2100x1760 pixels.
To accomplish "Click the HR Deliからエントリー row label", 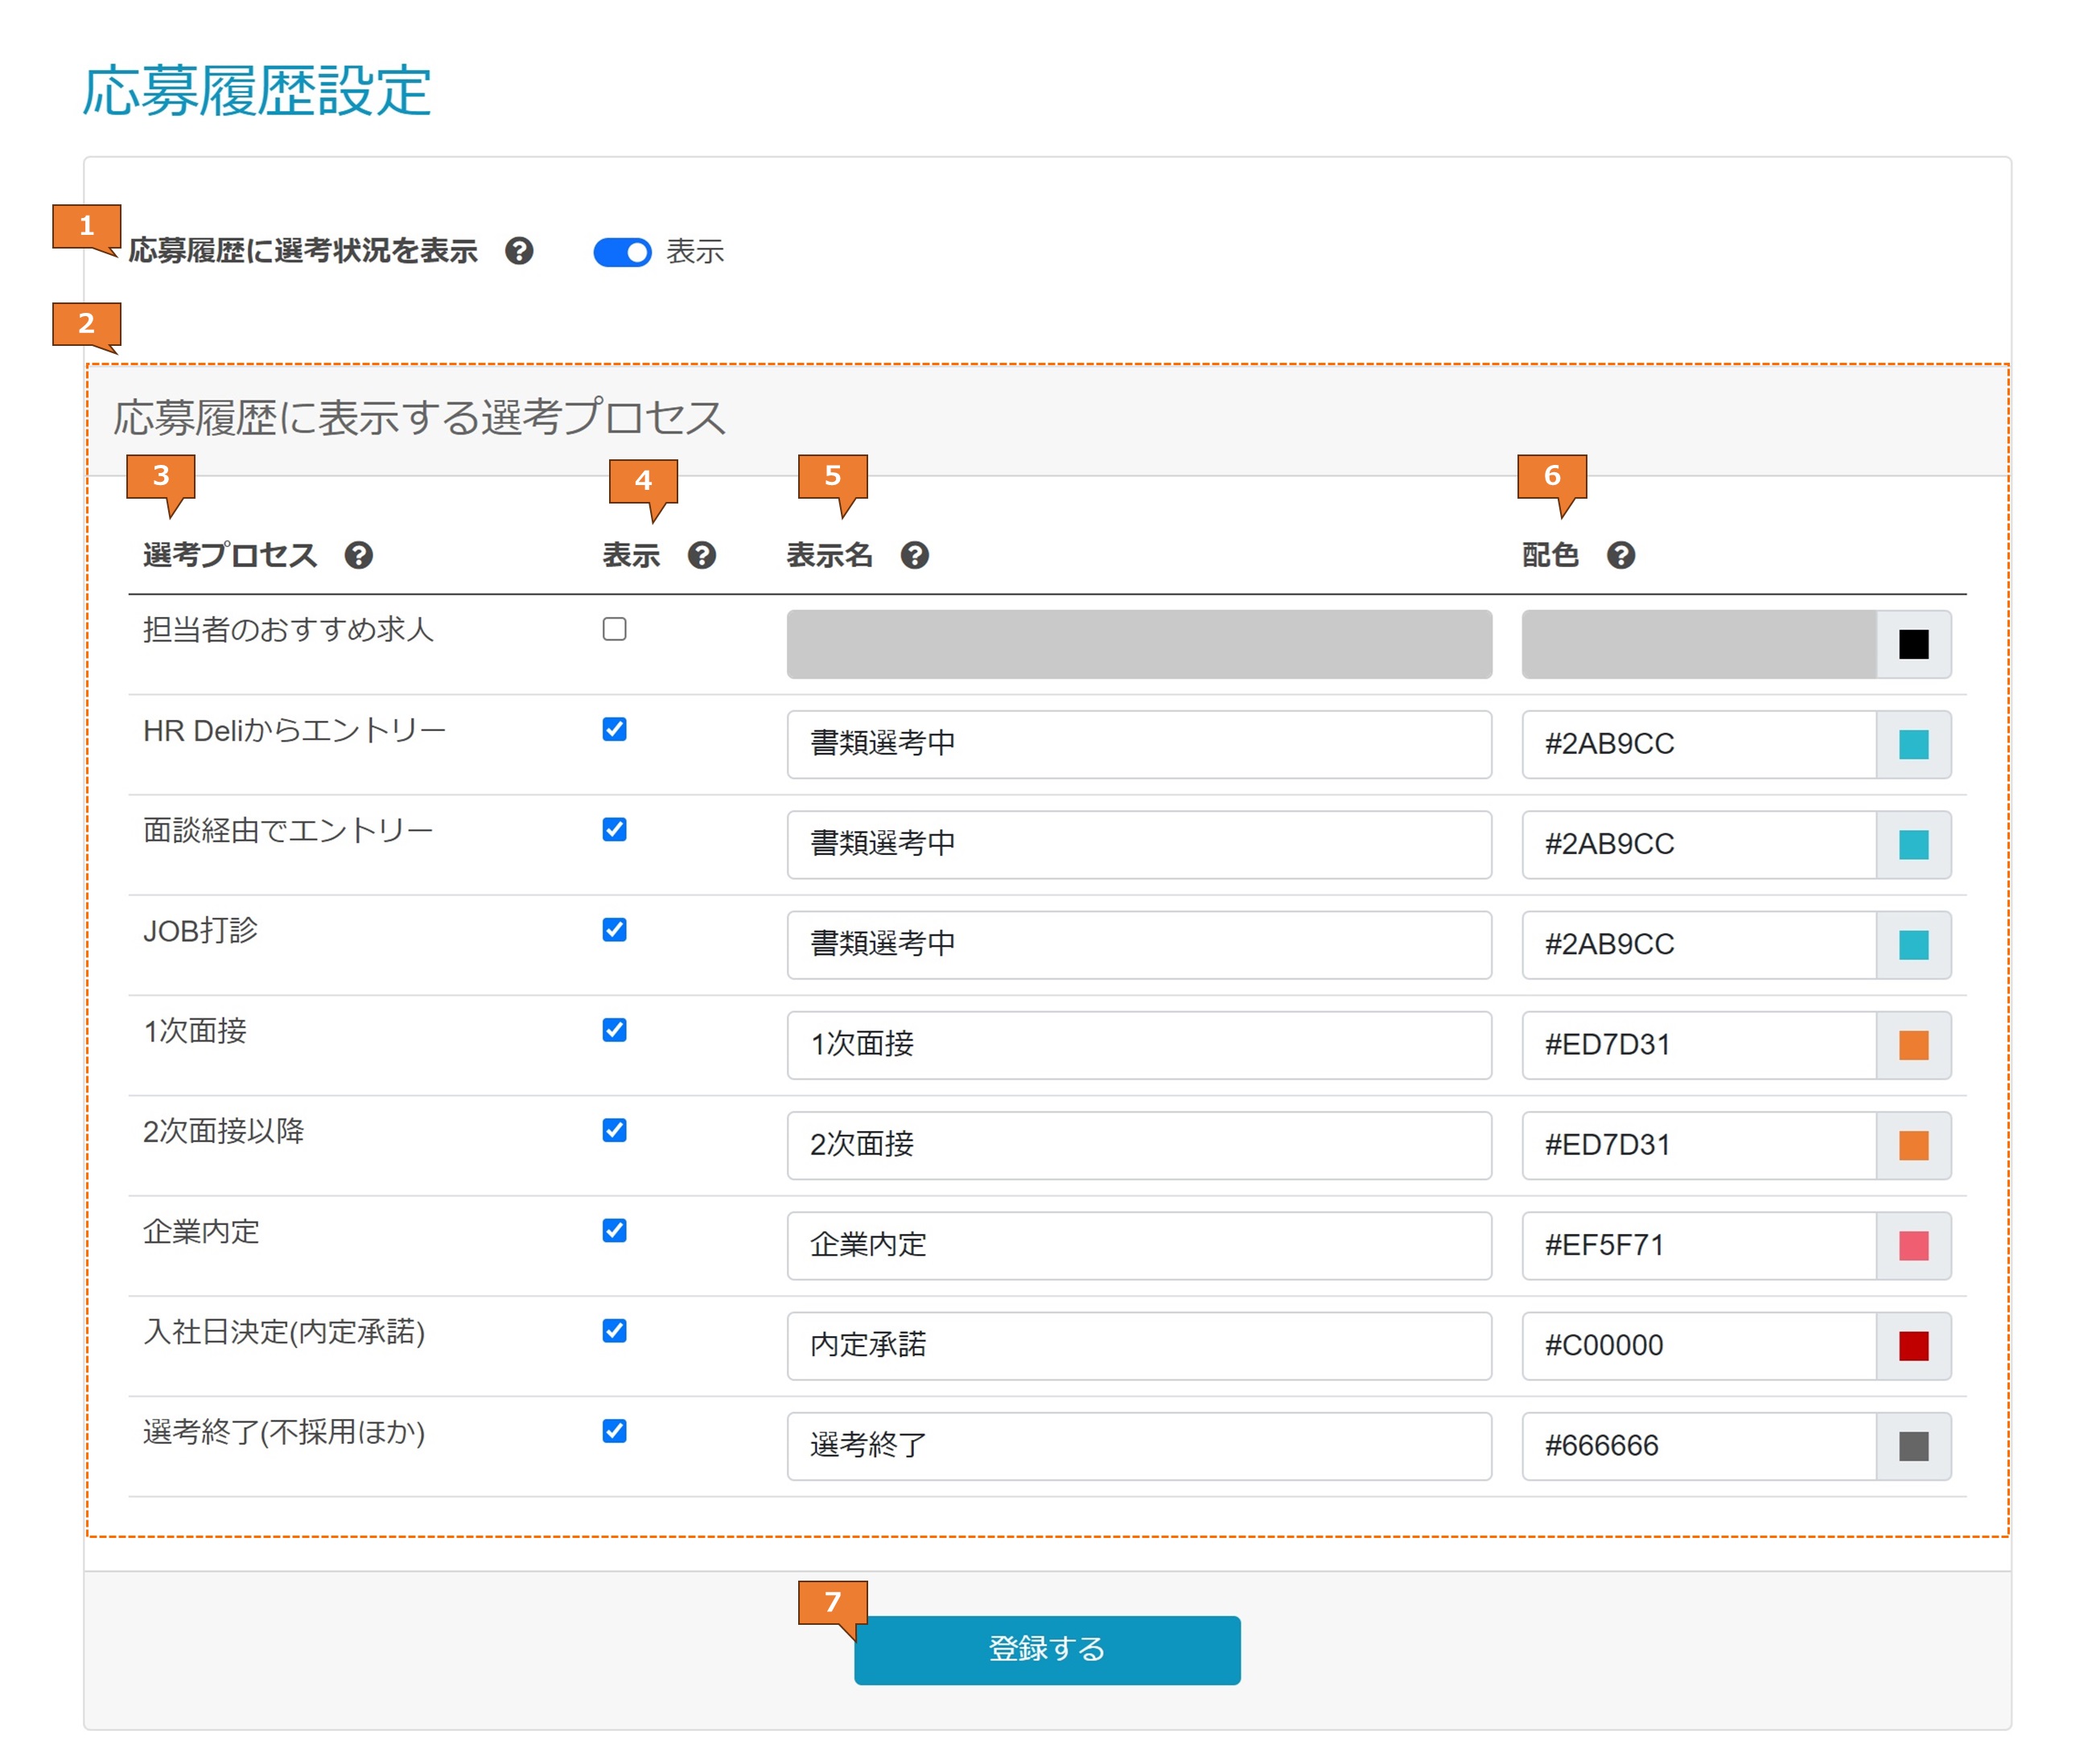I will pos(294,731).
